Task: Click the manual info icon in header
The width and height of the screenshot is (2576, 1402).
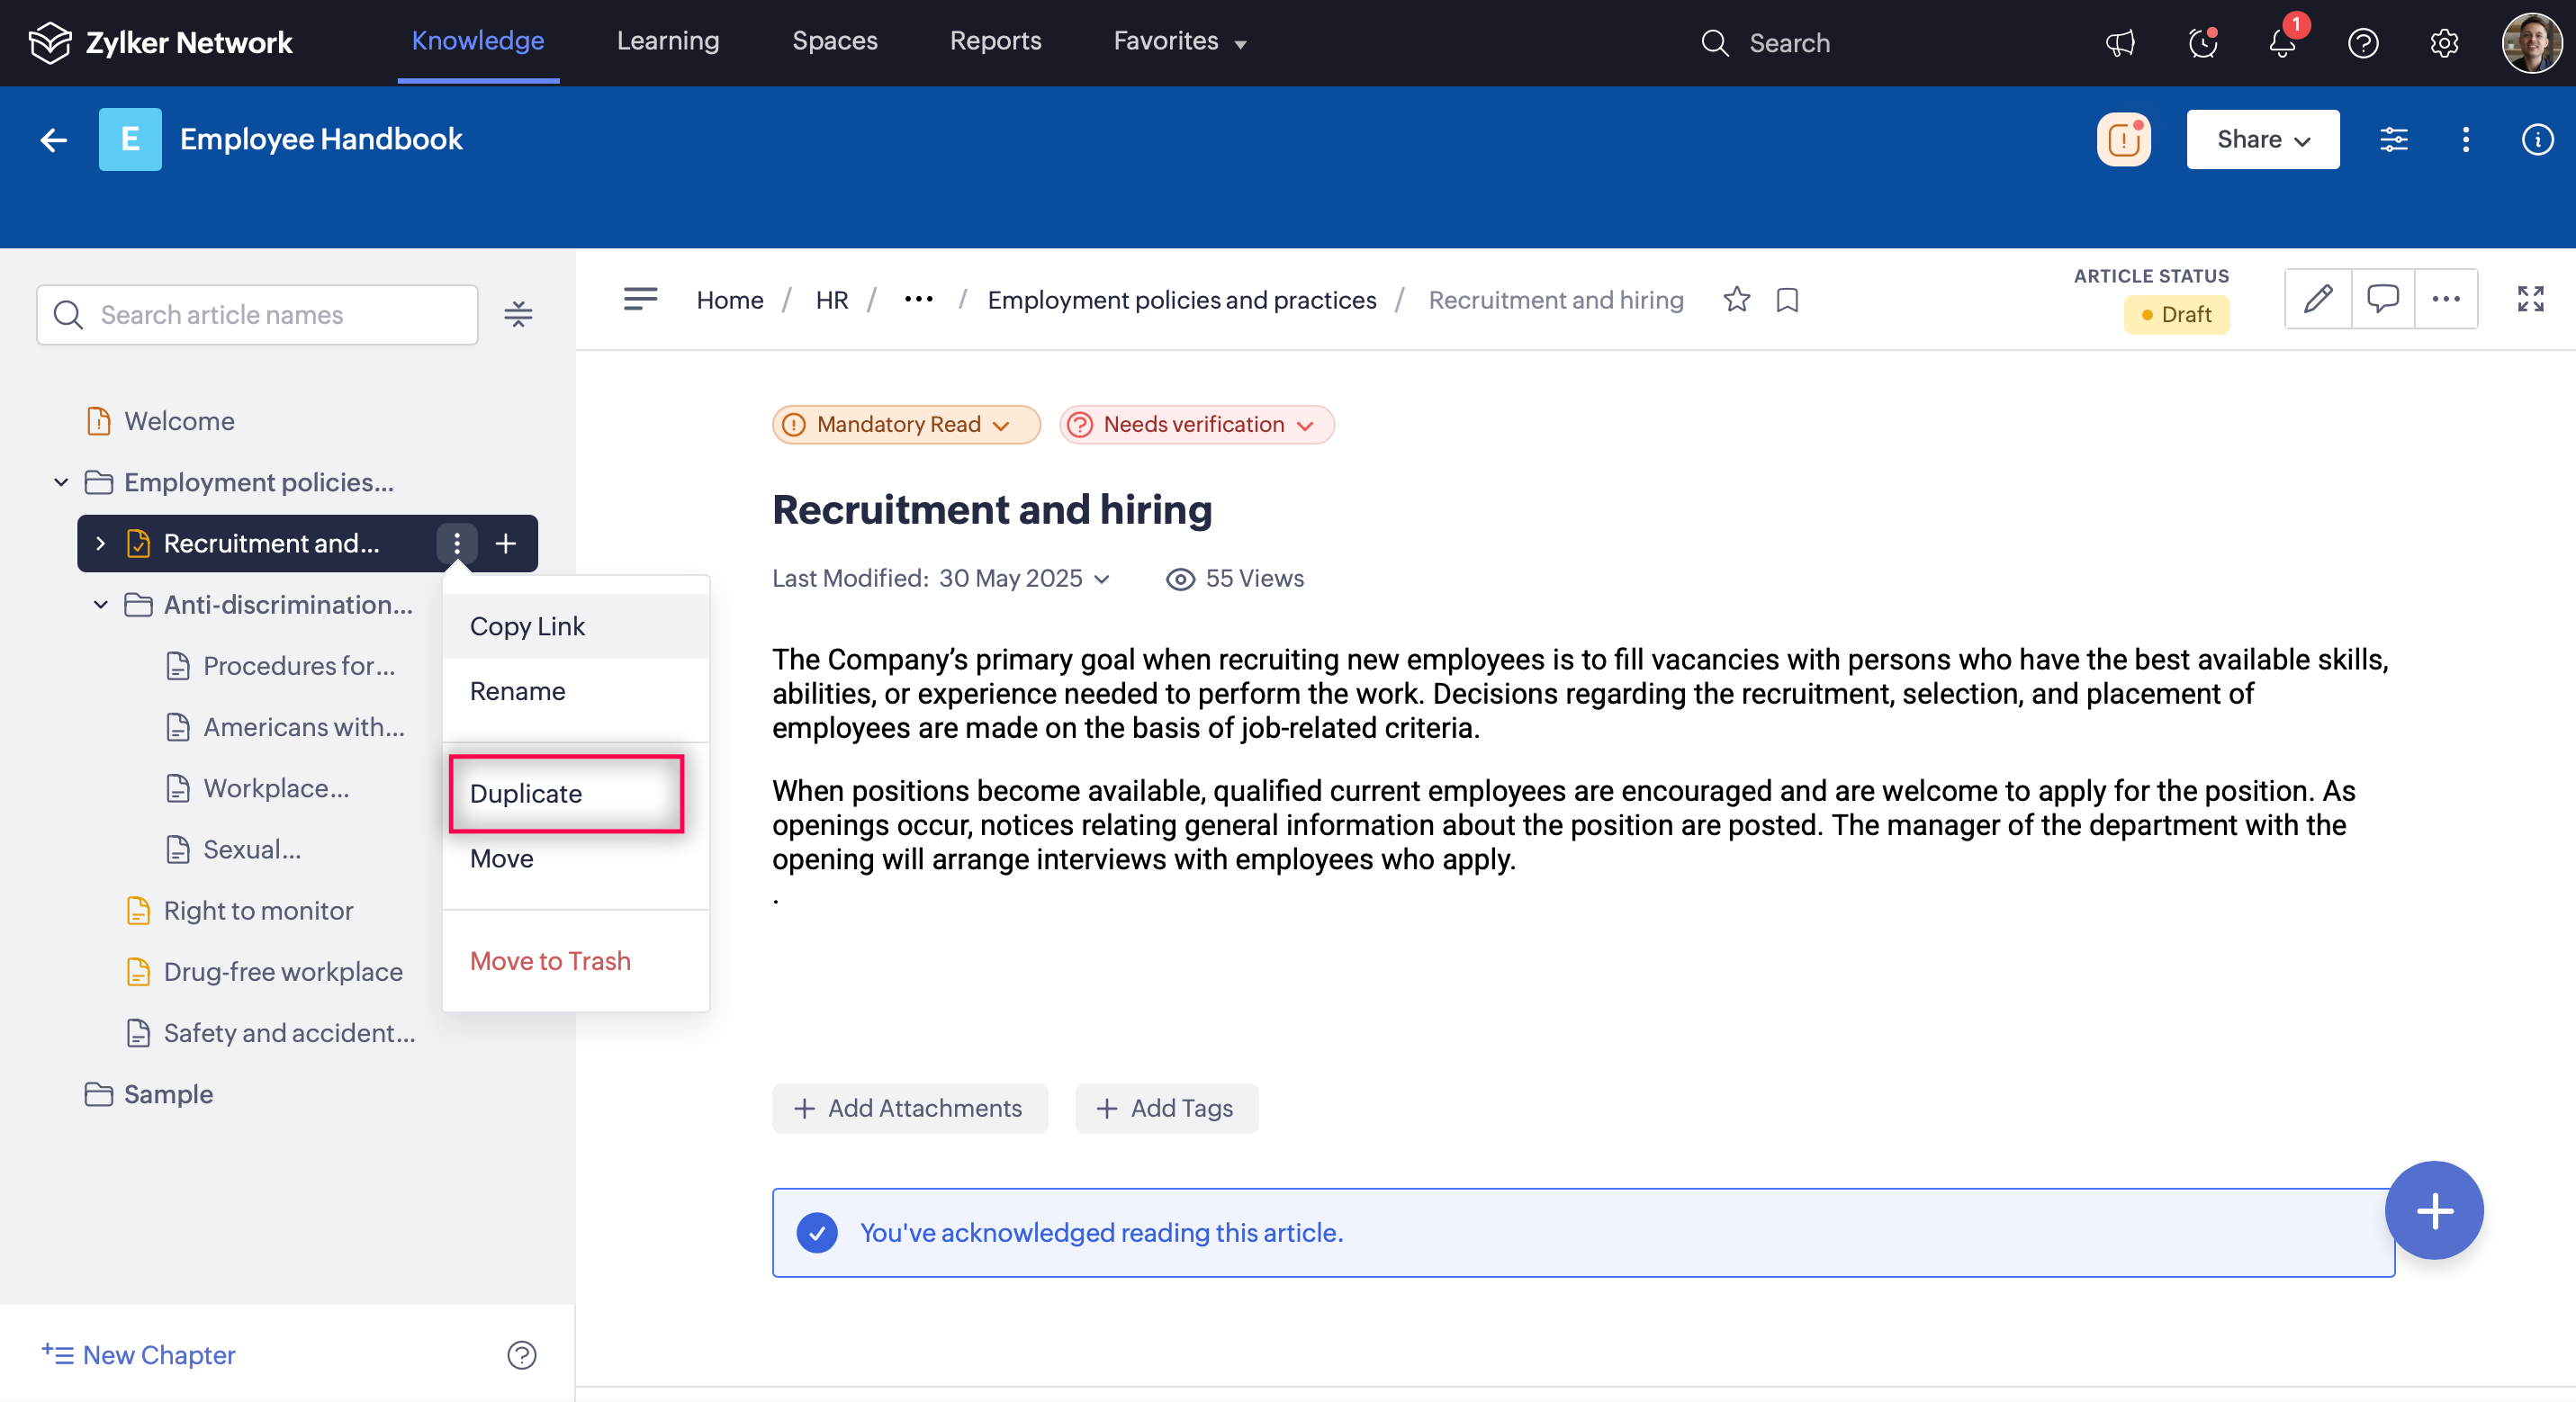Action: [x=2536, y=139]
